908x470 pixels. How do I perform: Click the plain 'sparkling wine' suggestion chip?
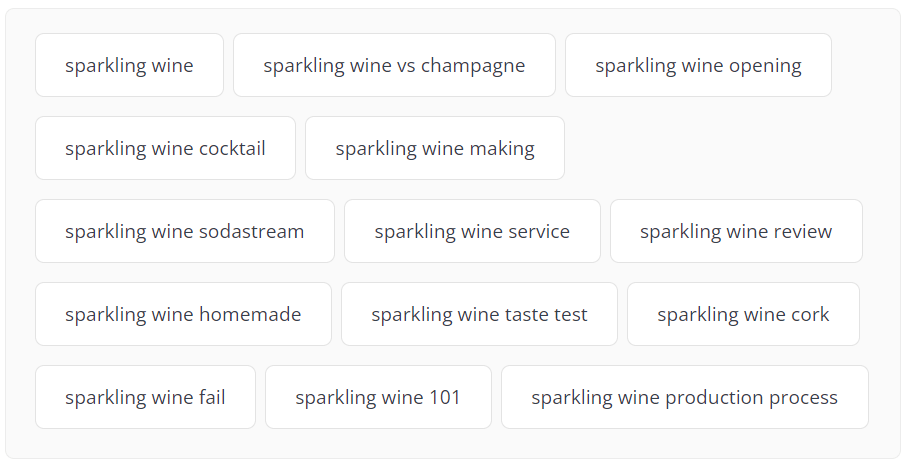point(129,65)
